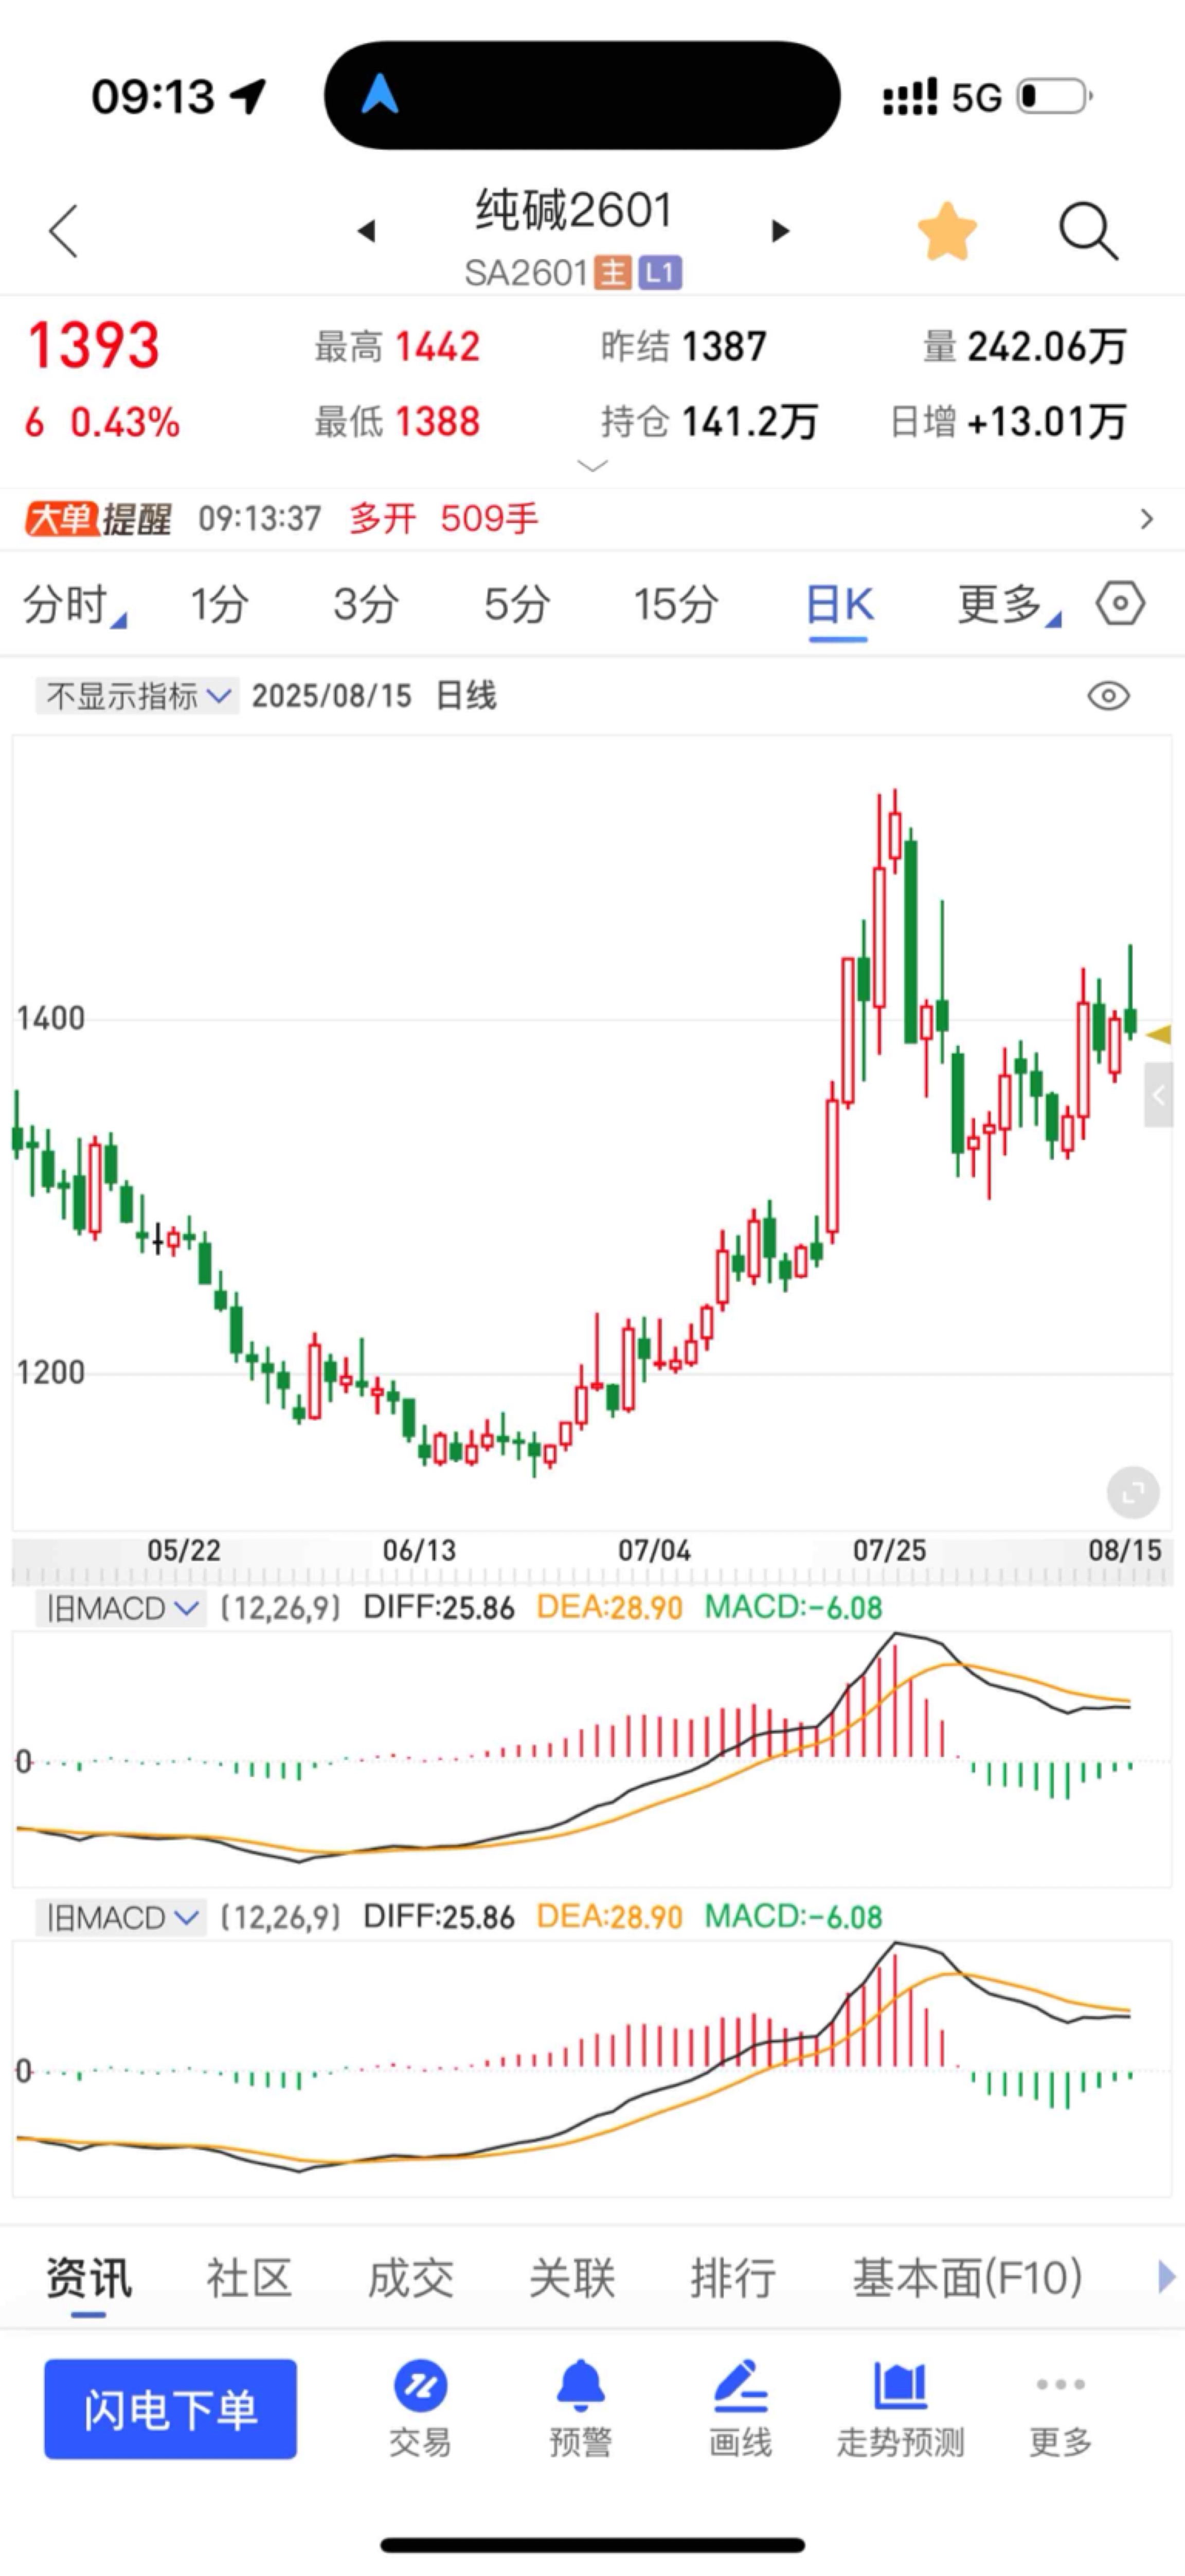Image resolution: width=1185 pixels, height=2576 pixels.
Task: Open the second 旧MACD indicator dropdown
Action: (120, 1917)
